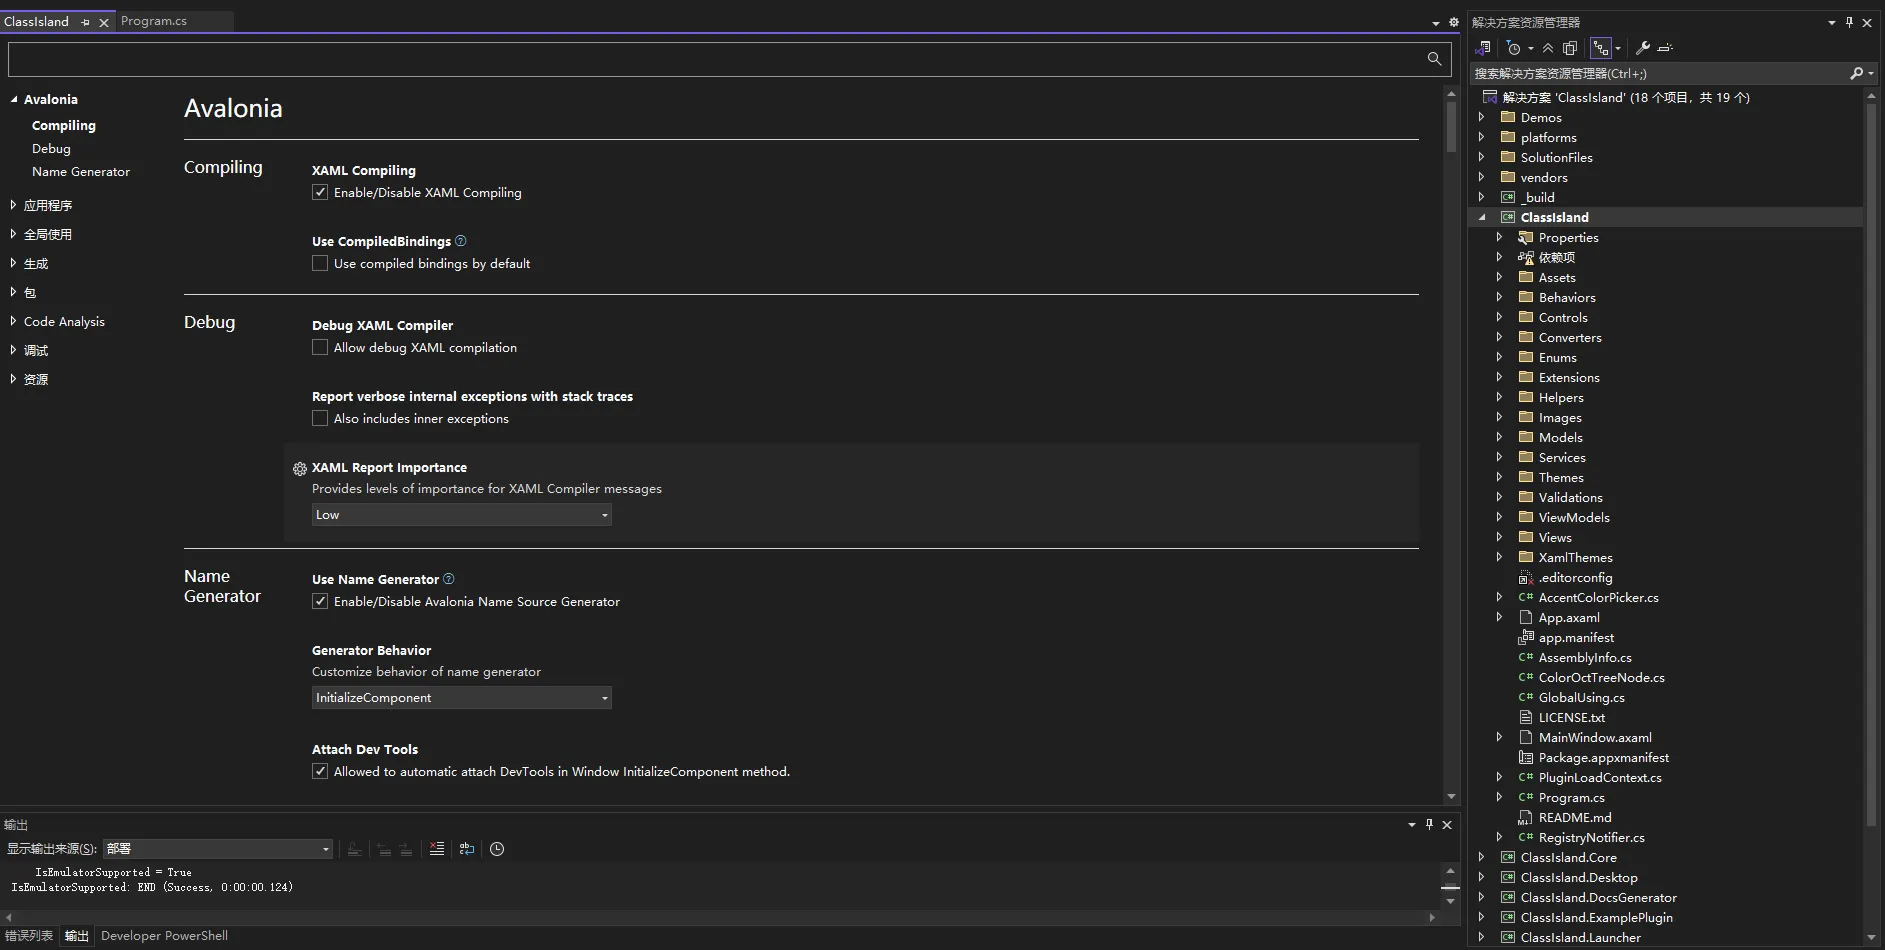Close the ClassIsland document tab
Viewport: 1885px width, 950px height.
[x=103, y=22]
